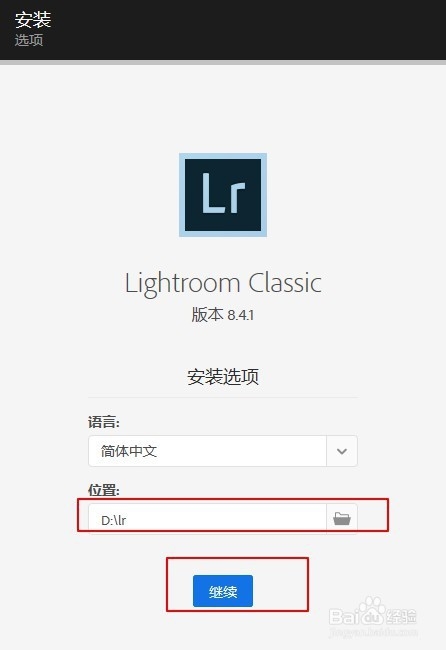Click the 安装选项 section heading
The image size is (446, 650).
[x=223, y=376]
